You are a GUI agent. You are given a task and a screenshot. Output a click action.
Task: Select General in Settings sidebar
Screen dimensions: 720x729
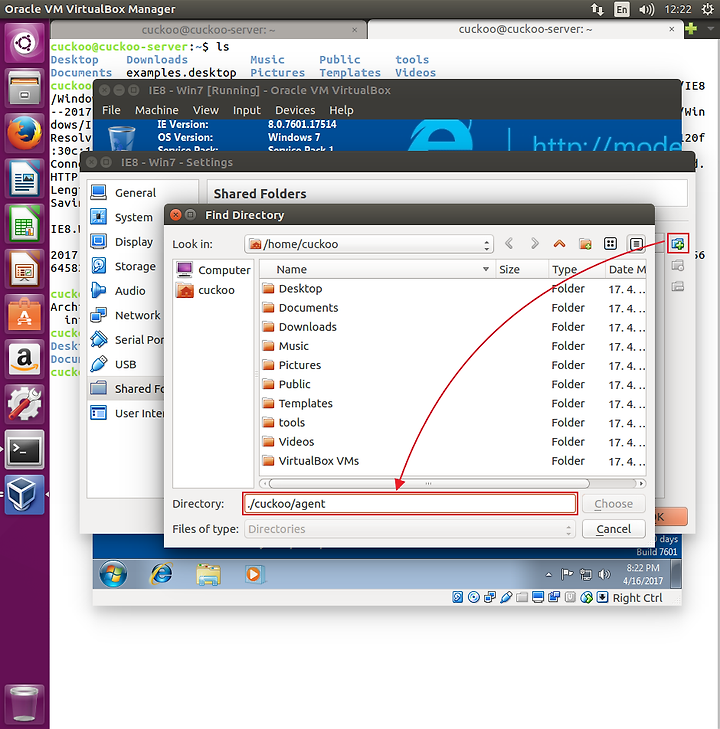coord(135,192)
